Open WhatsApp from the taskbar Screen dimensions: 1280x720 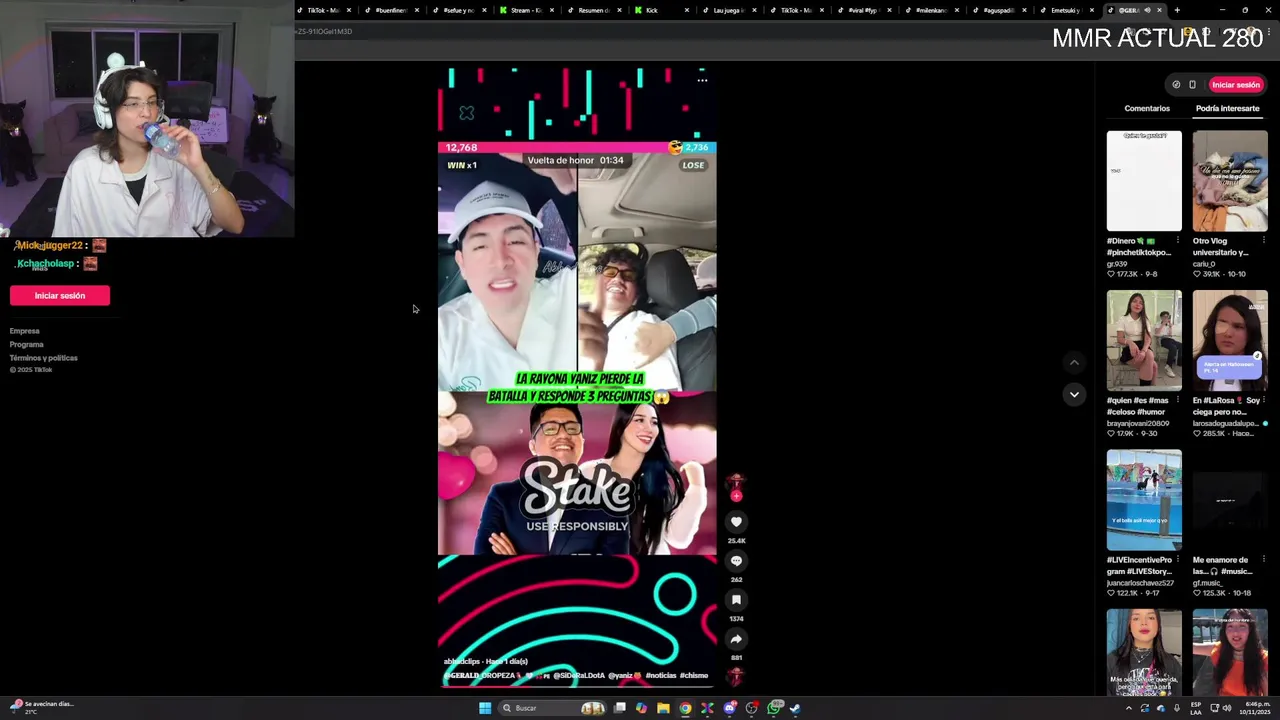(775, 708)
